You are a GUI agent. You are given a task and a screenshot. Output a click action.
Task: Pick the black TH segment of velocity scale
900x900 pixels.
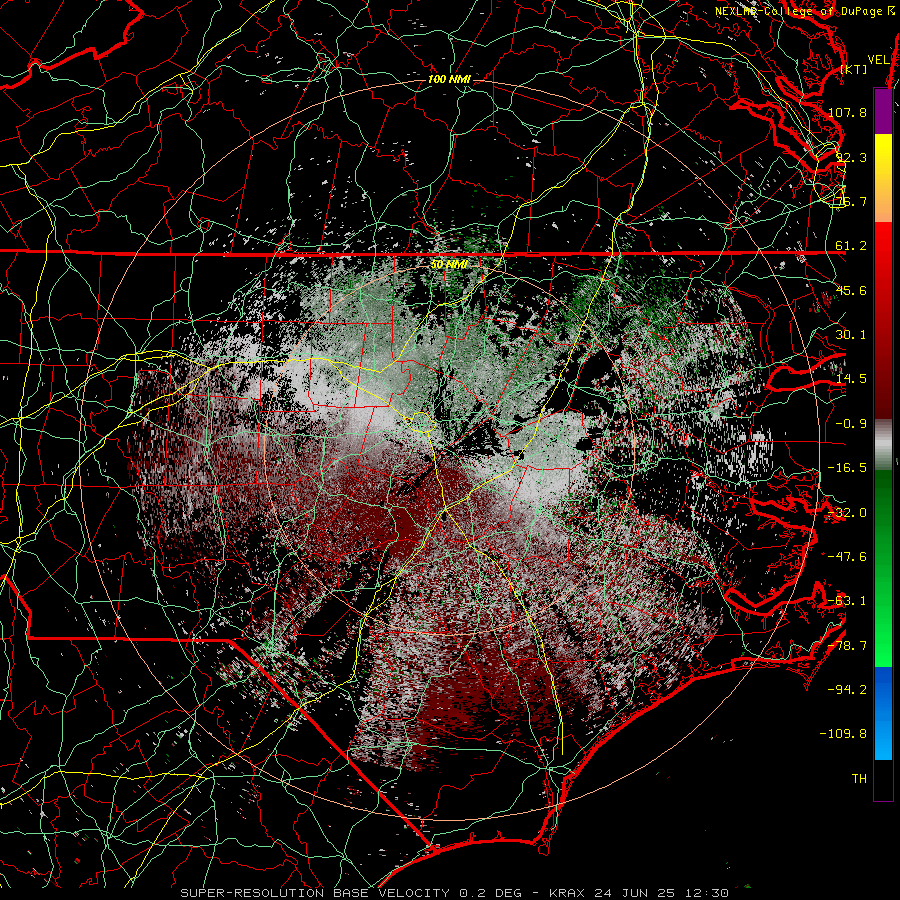tap(883, 779)
